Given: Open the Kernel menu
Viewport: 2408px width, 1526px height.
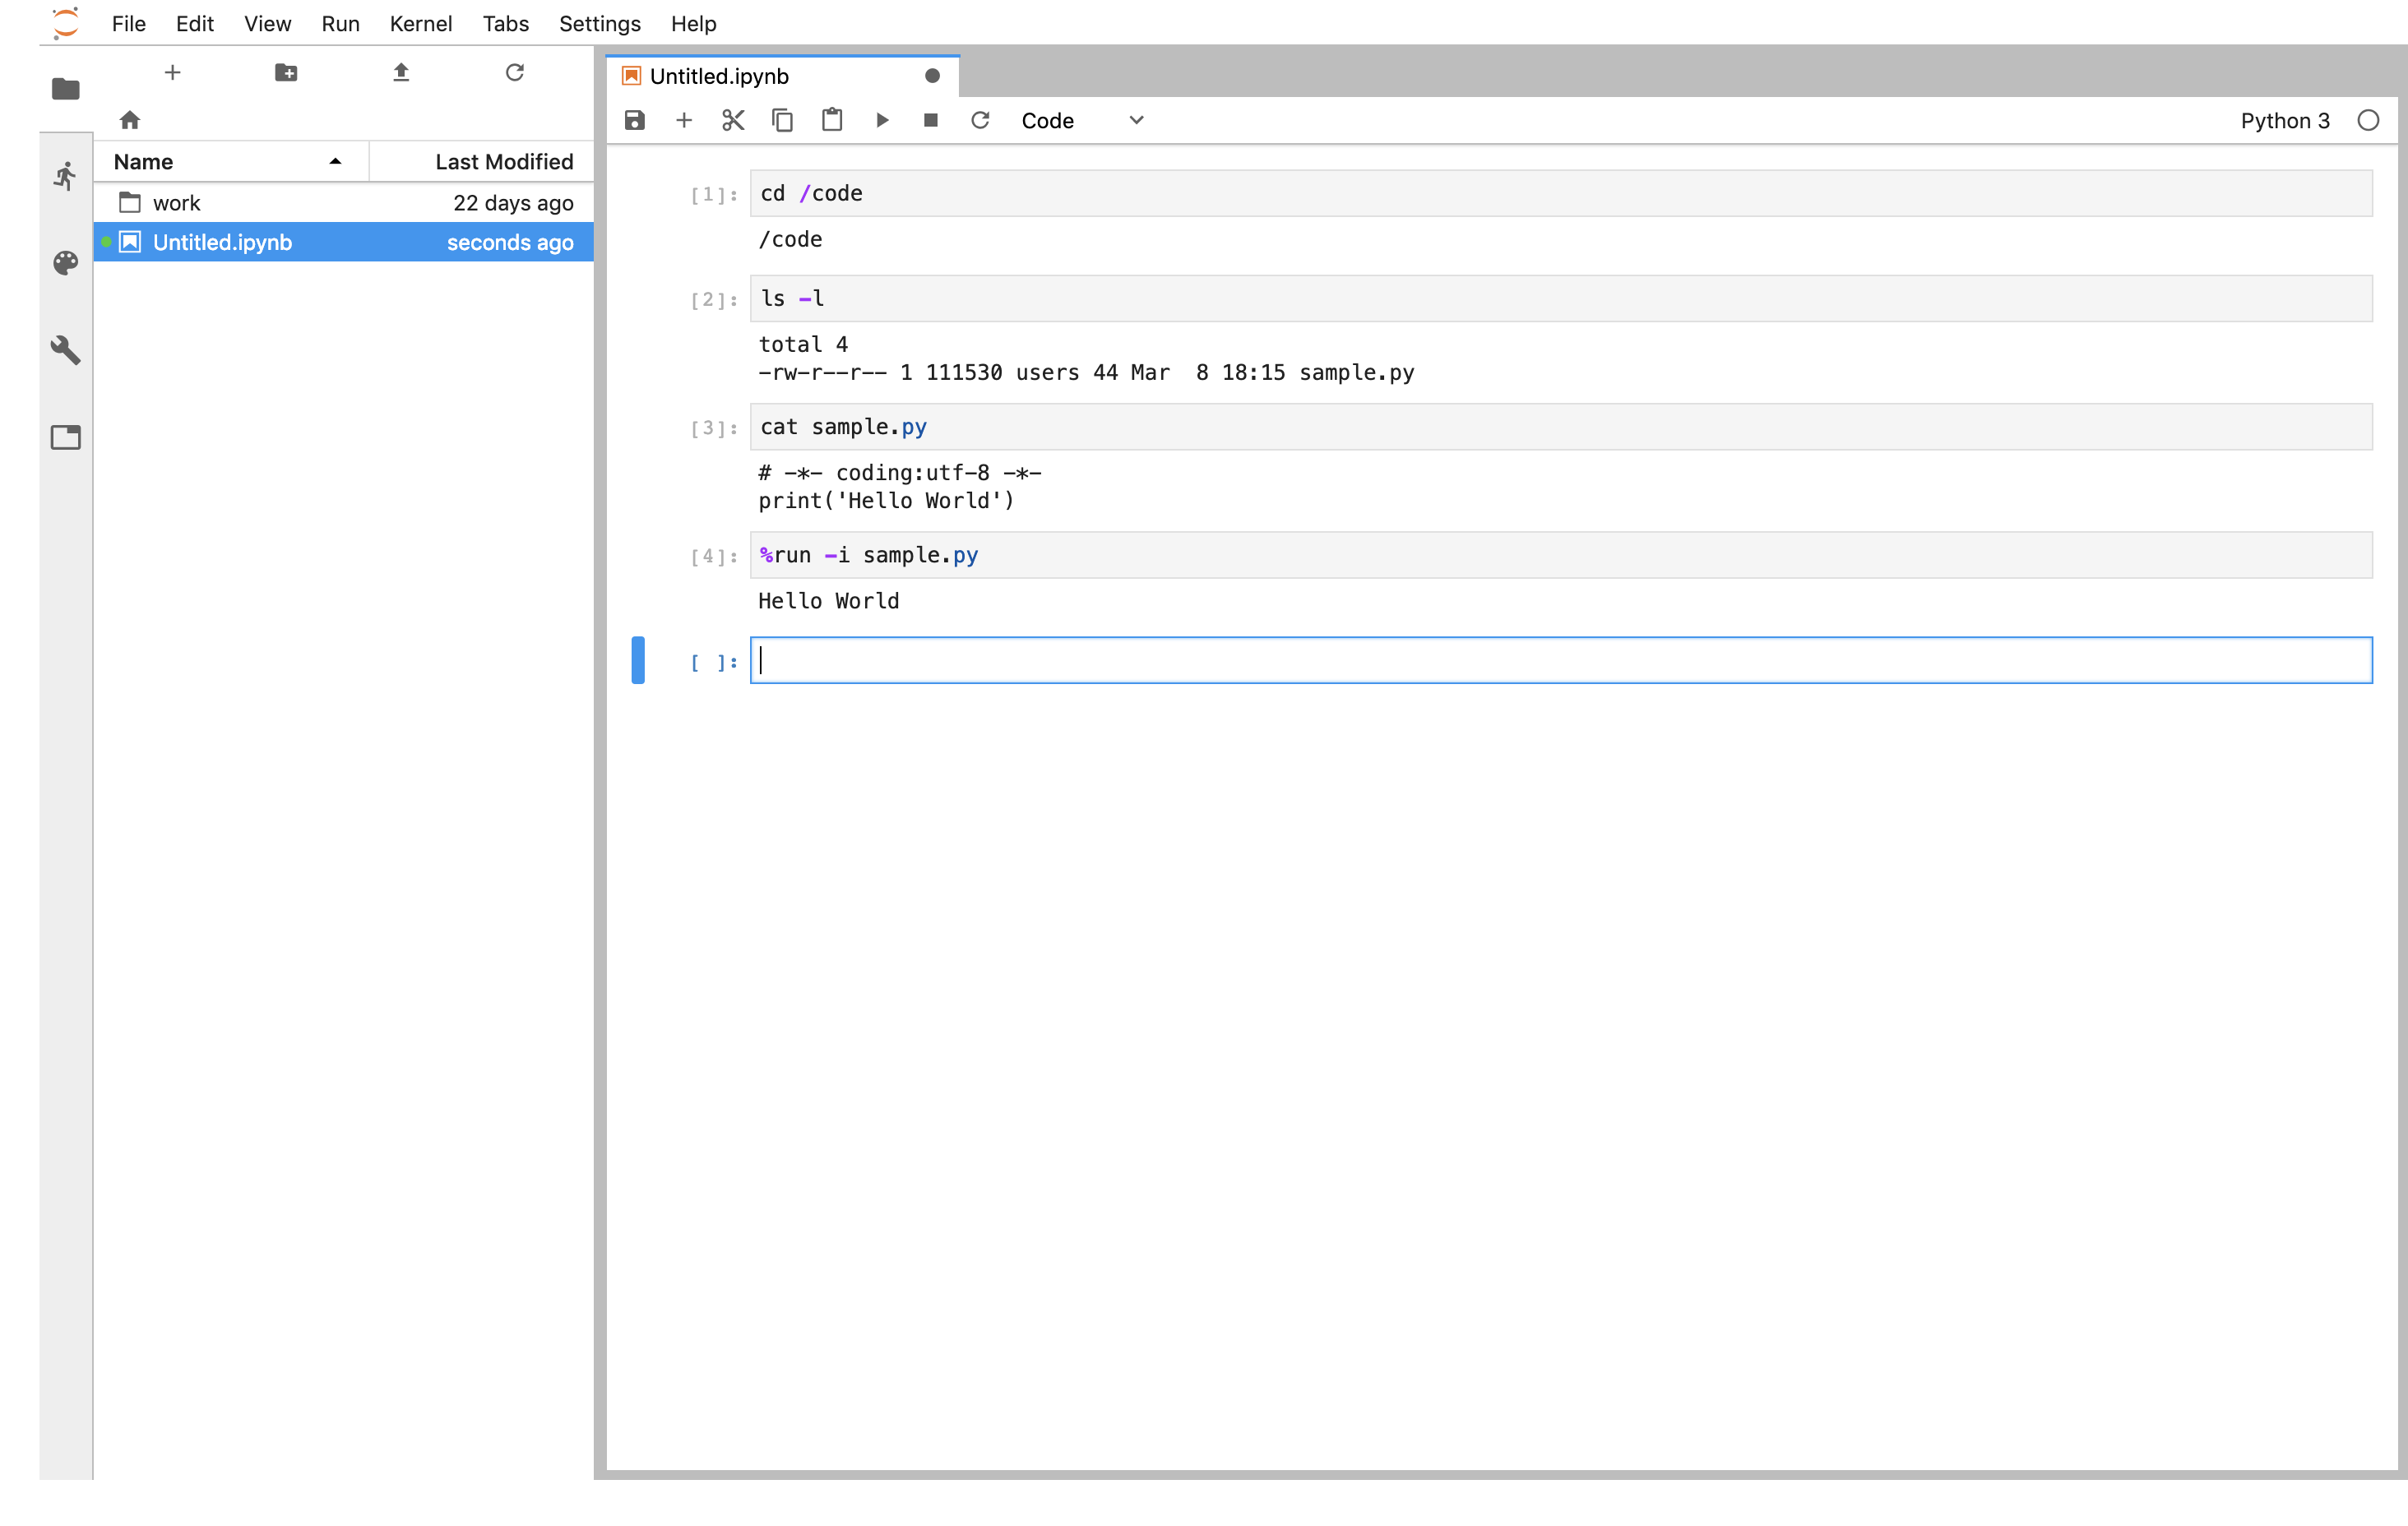Looking at the screenshot, I should [420, 23].
